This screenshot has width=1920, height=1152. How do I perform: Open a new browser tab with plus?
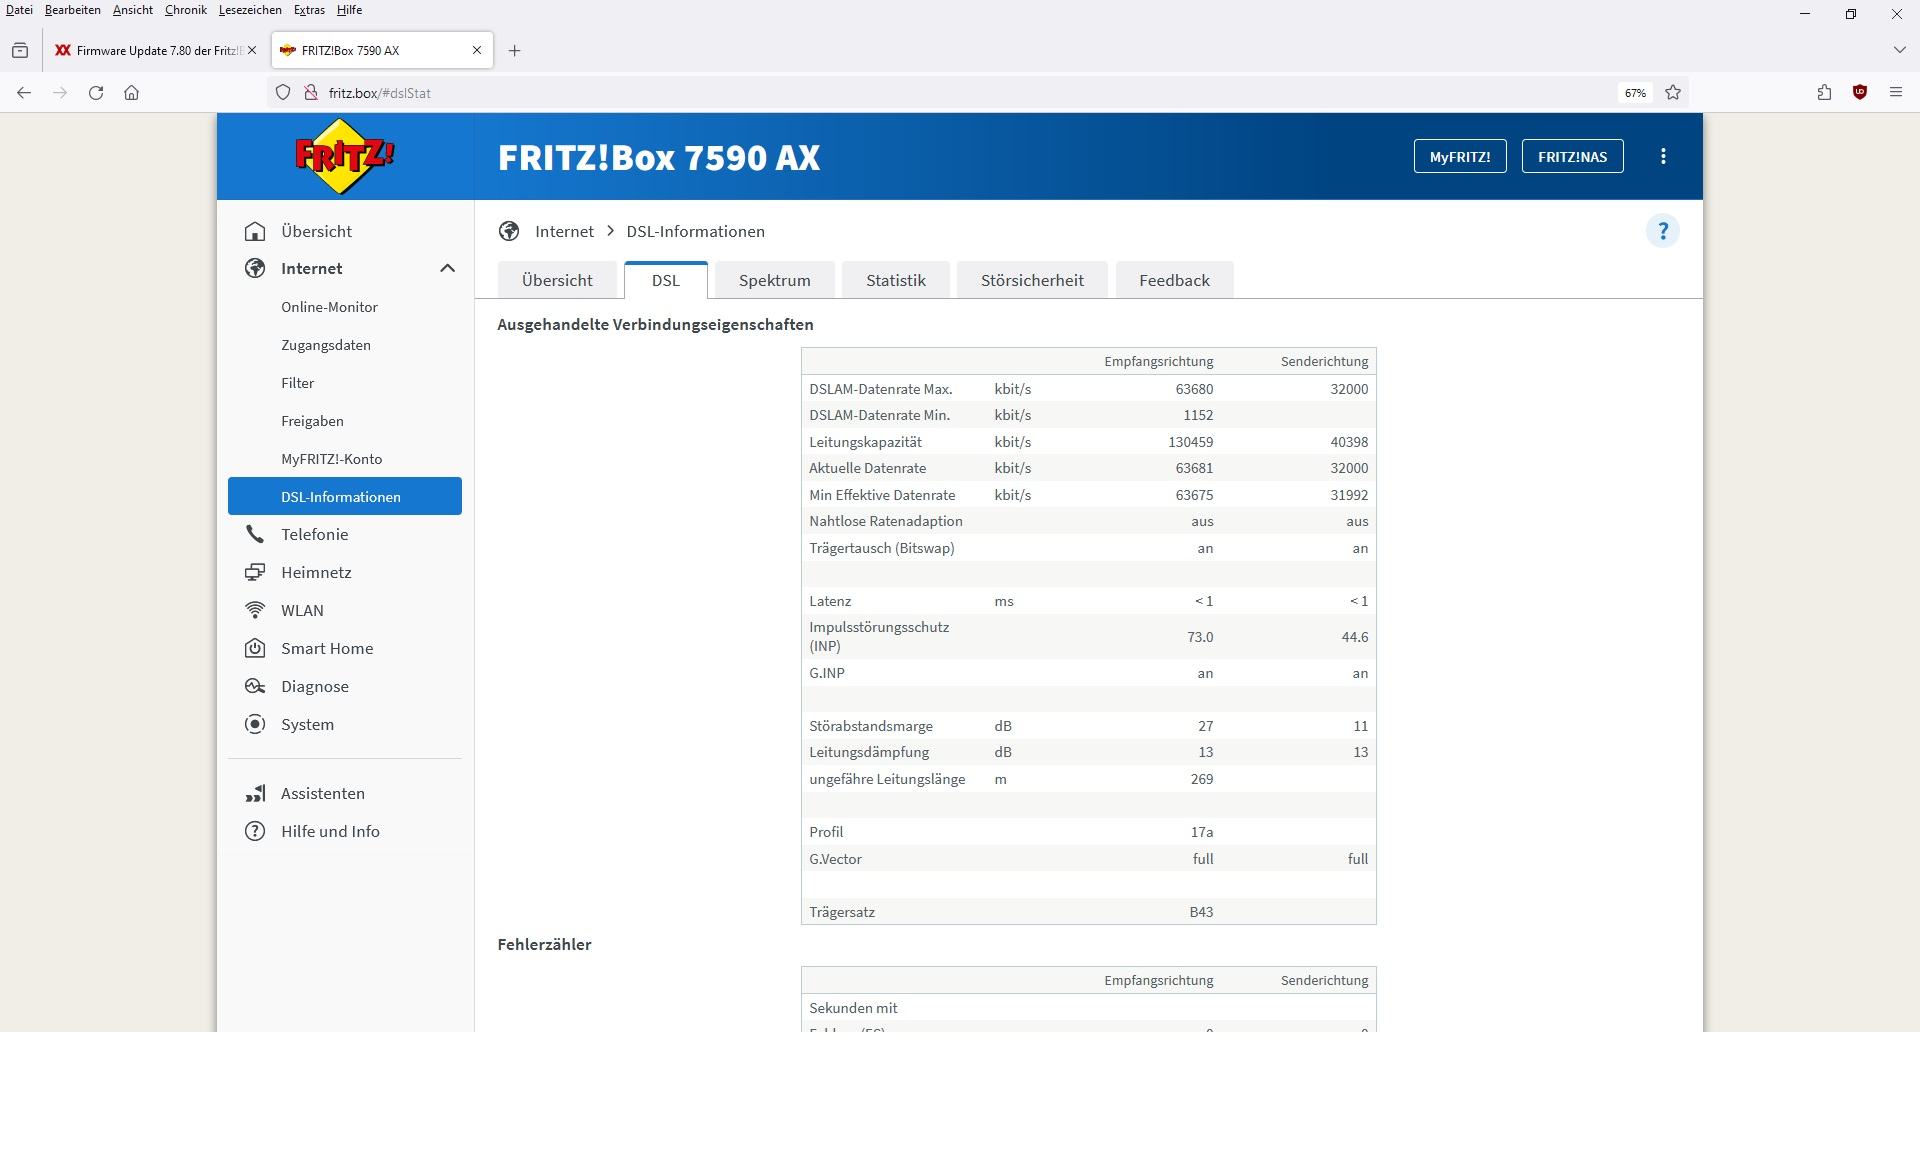point(514,50)
